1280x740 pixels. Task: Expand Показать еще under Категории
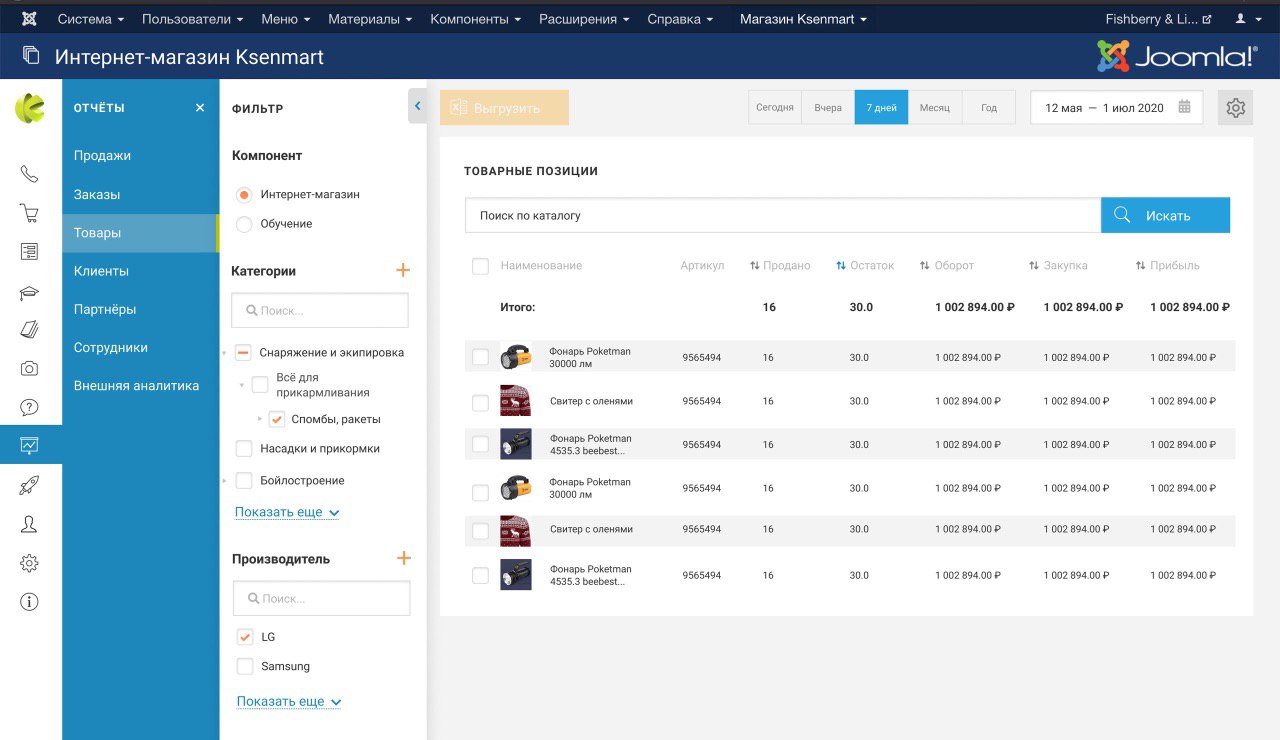coord(287,512)
